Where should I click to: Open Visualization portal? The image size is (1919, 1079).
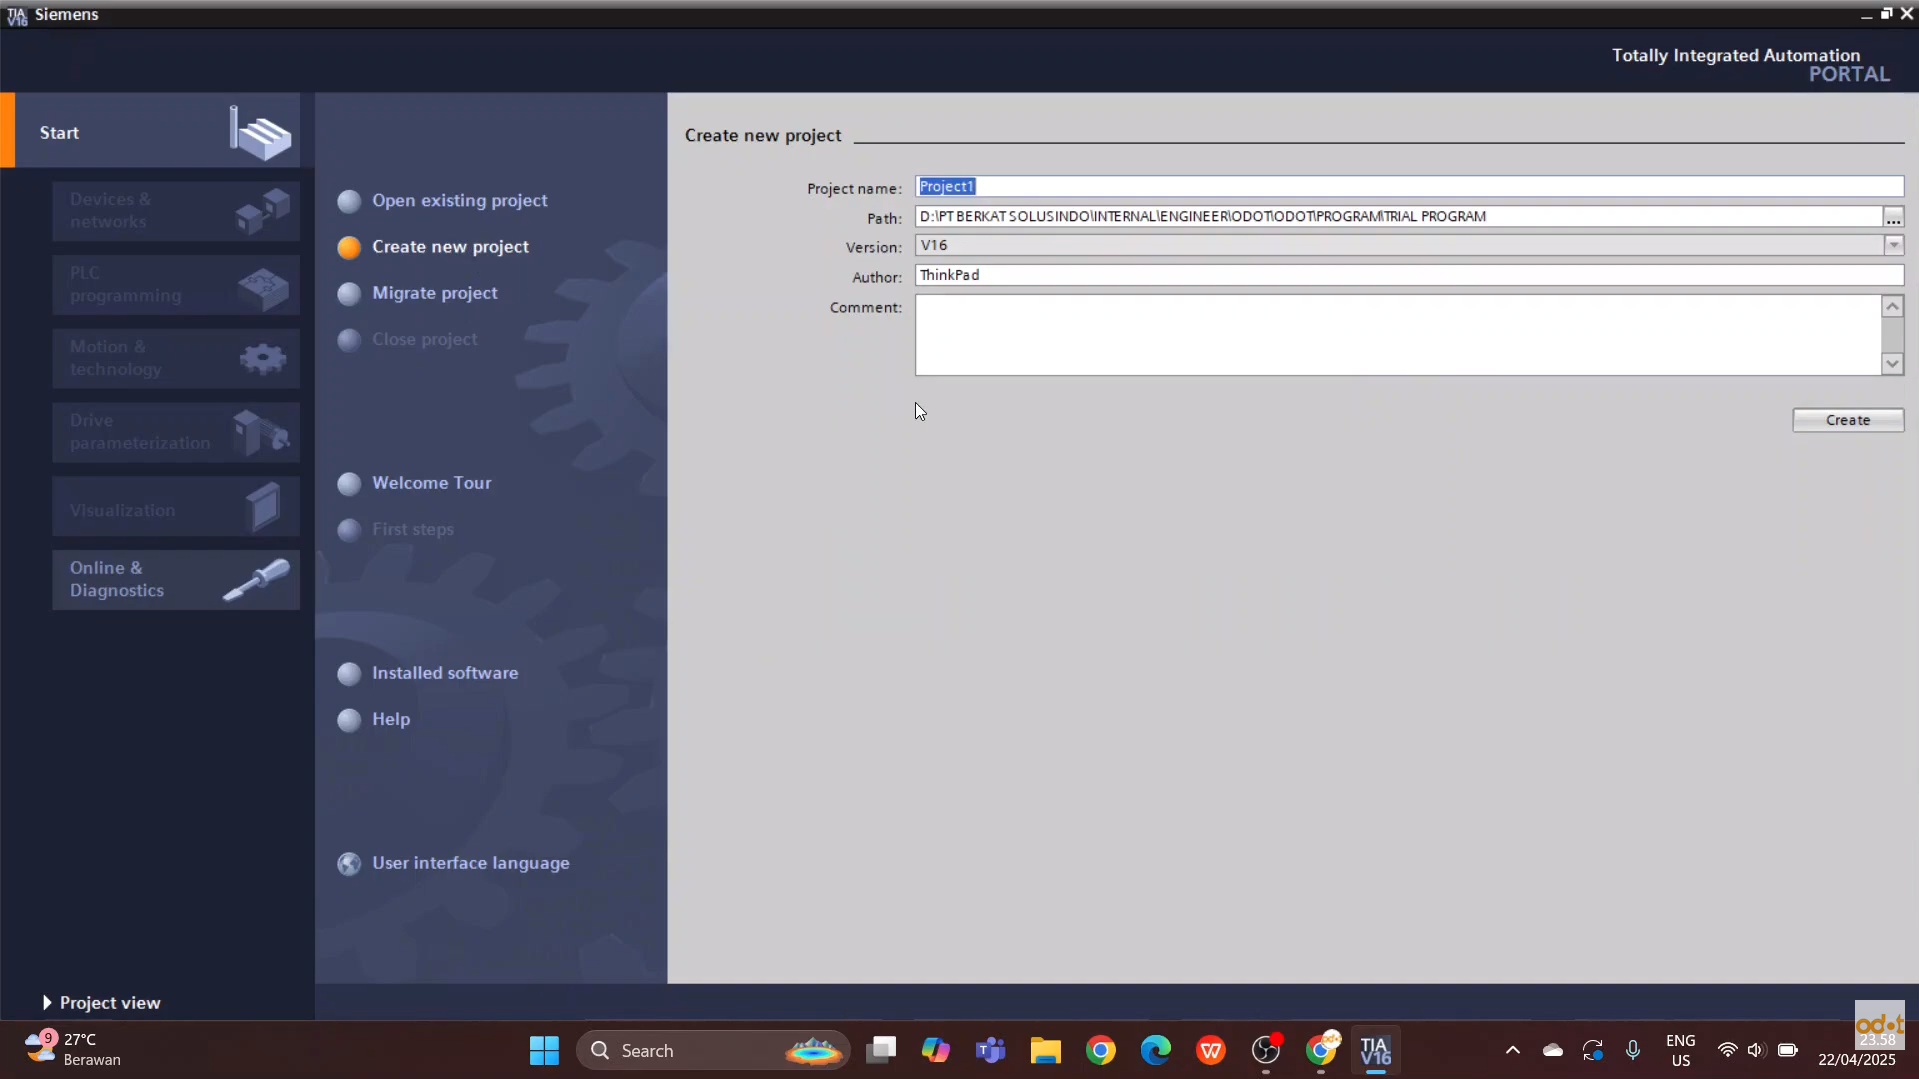coord(176,506)
